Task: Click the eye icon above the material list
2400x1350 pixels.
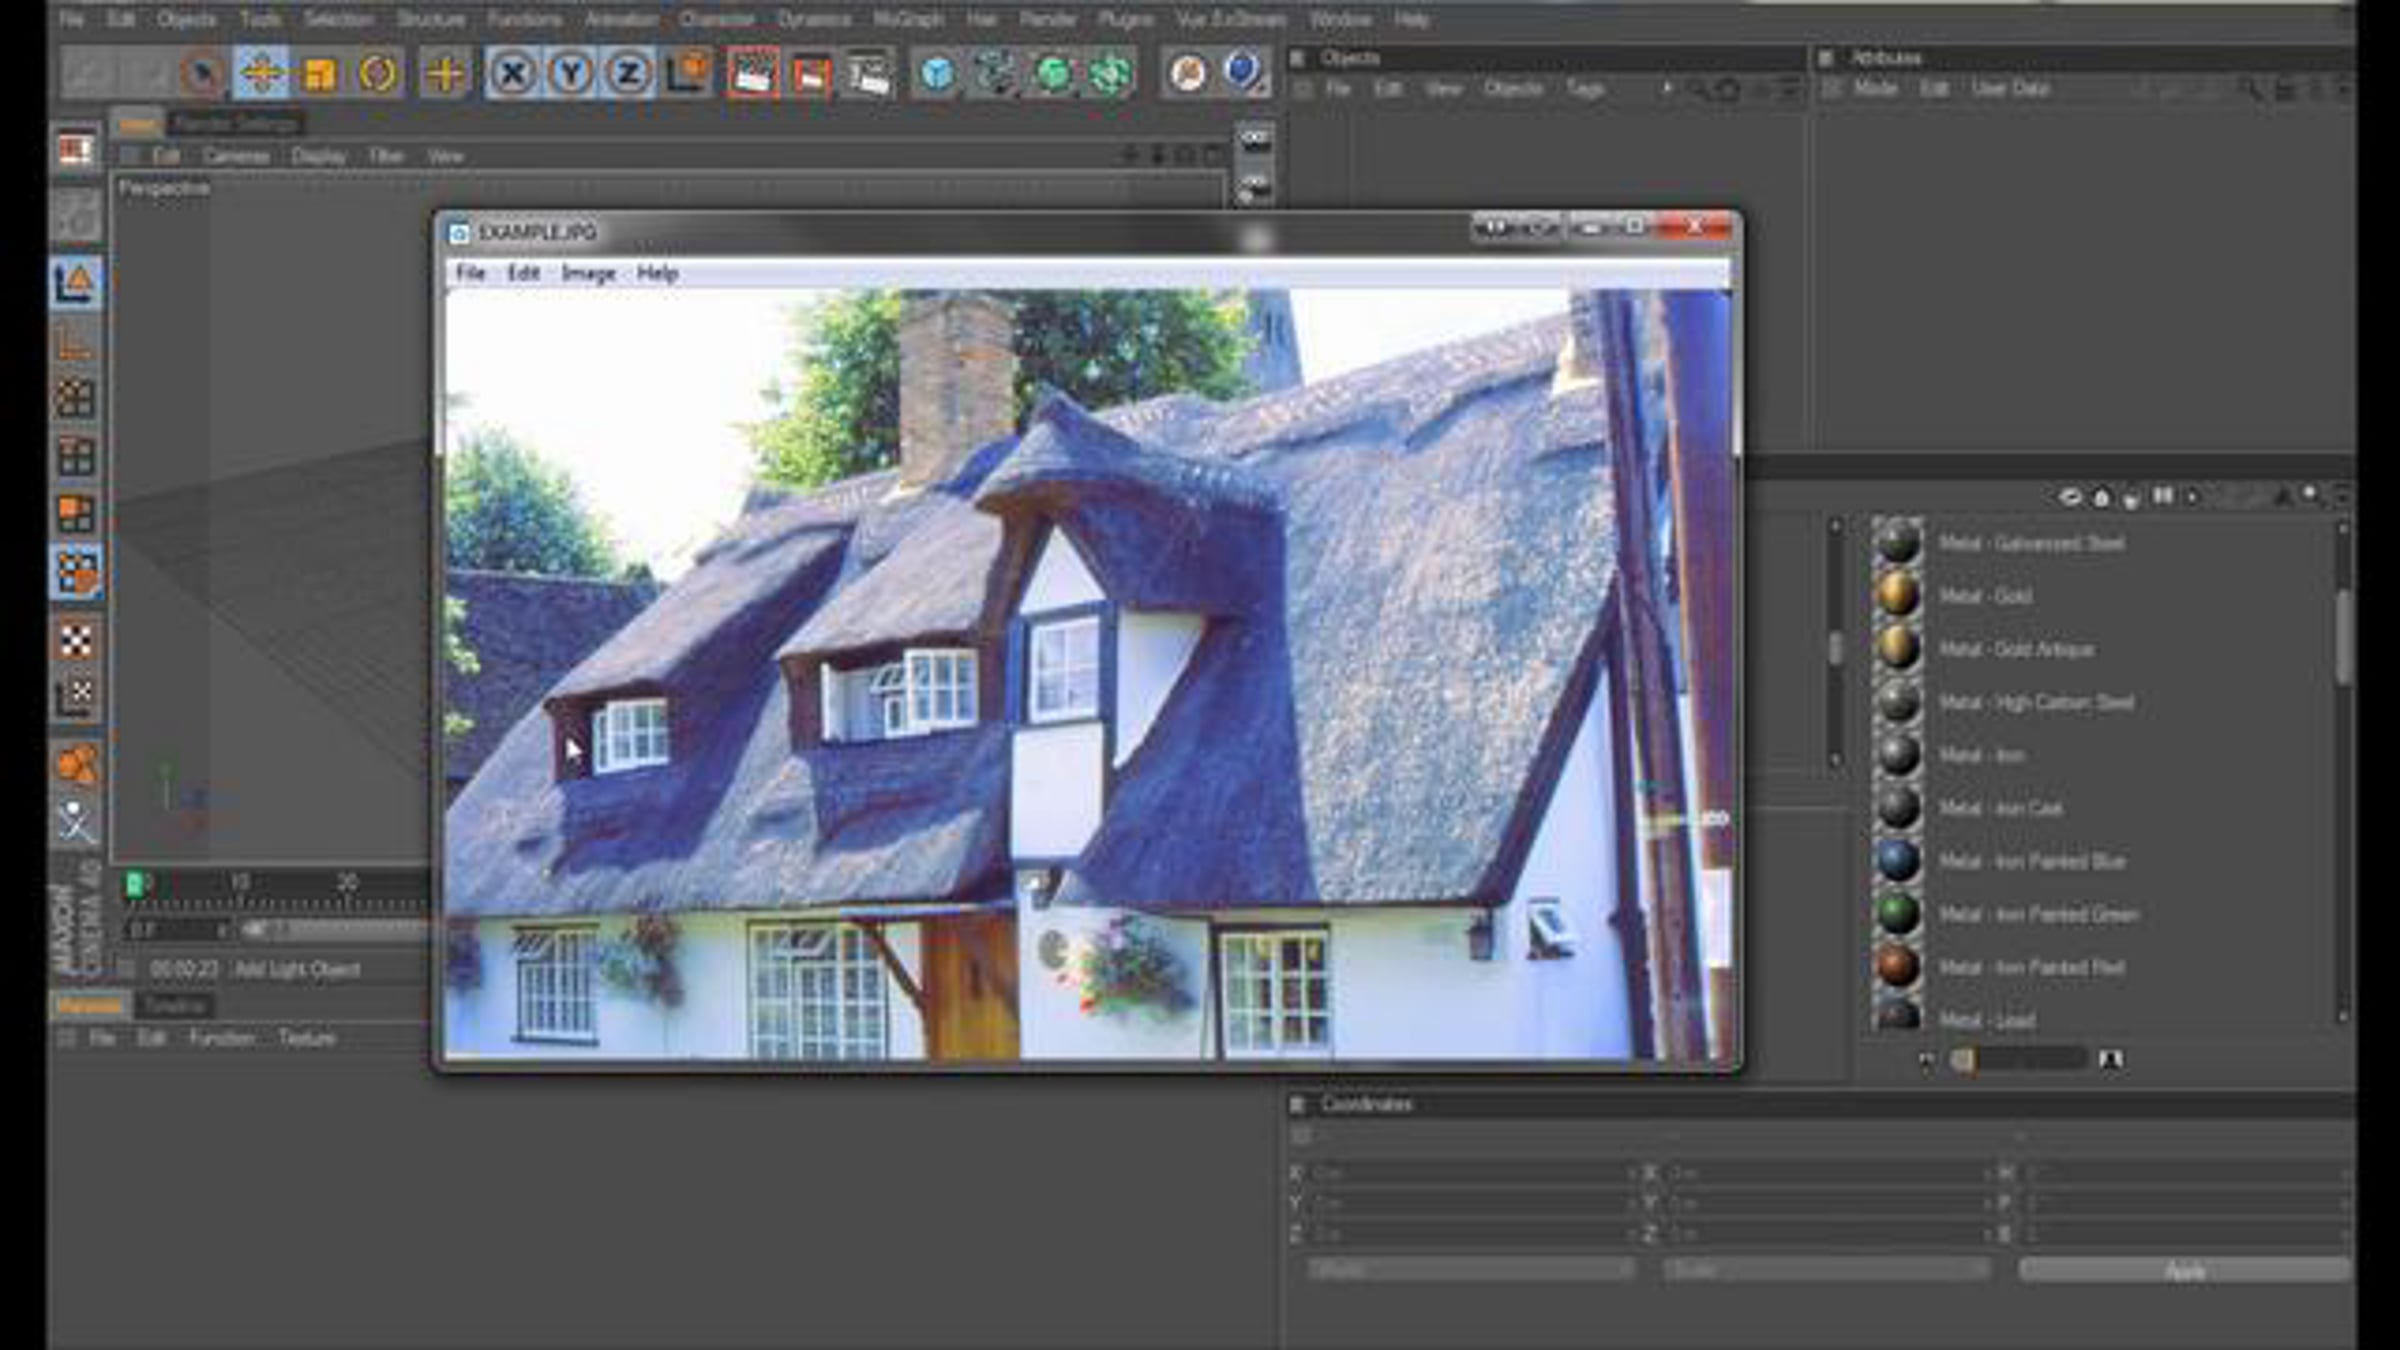Action: point(2069,497)
